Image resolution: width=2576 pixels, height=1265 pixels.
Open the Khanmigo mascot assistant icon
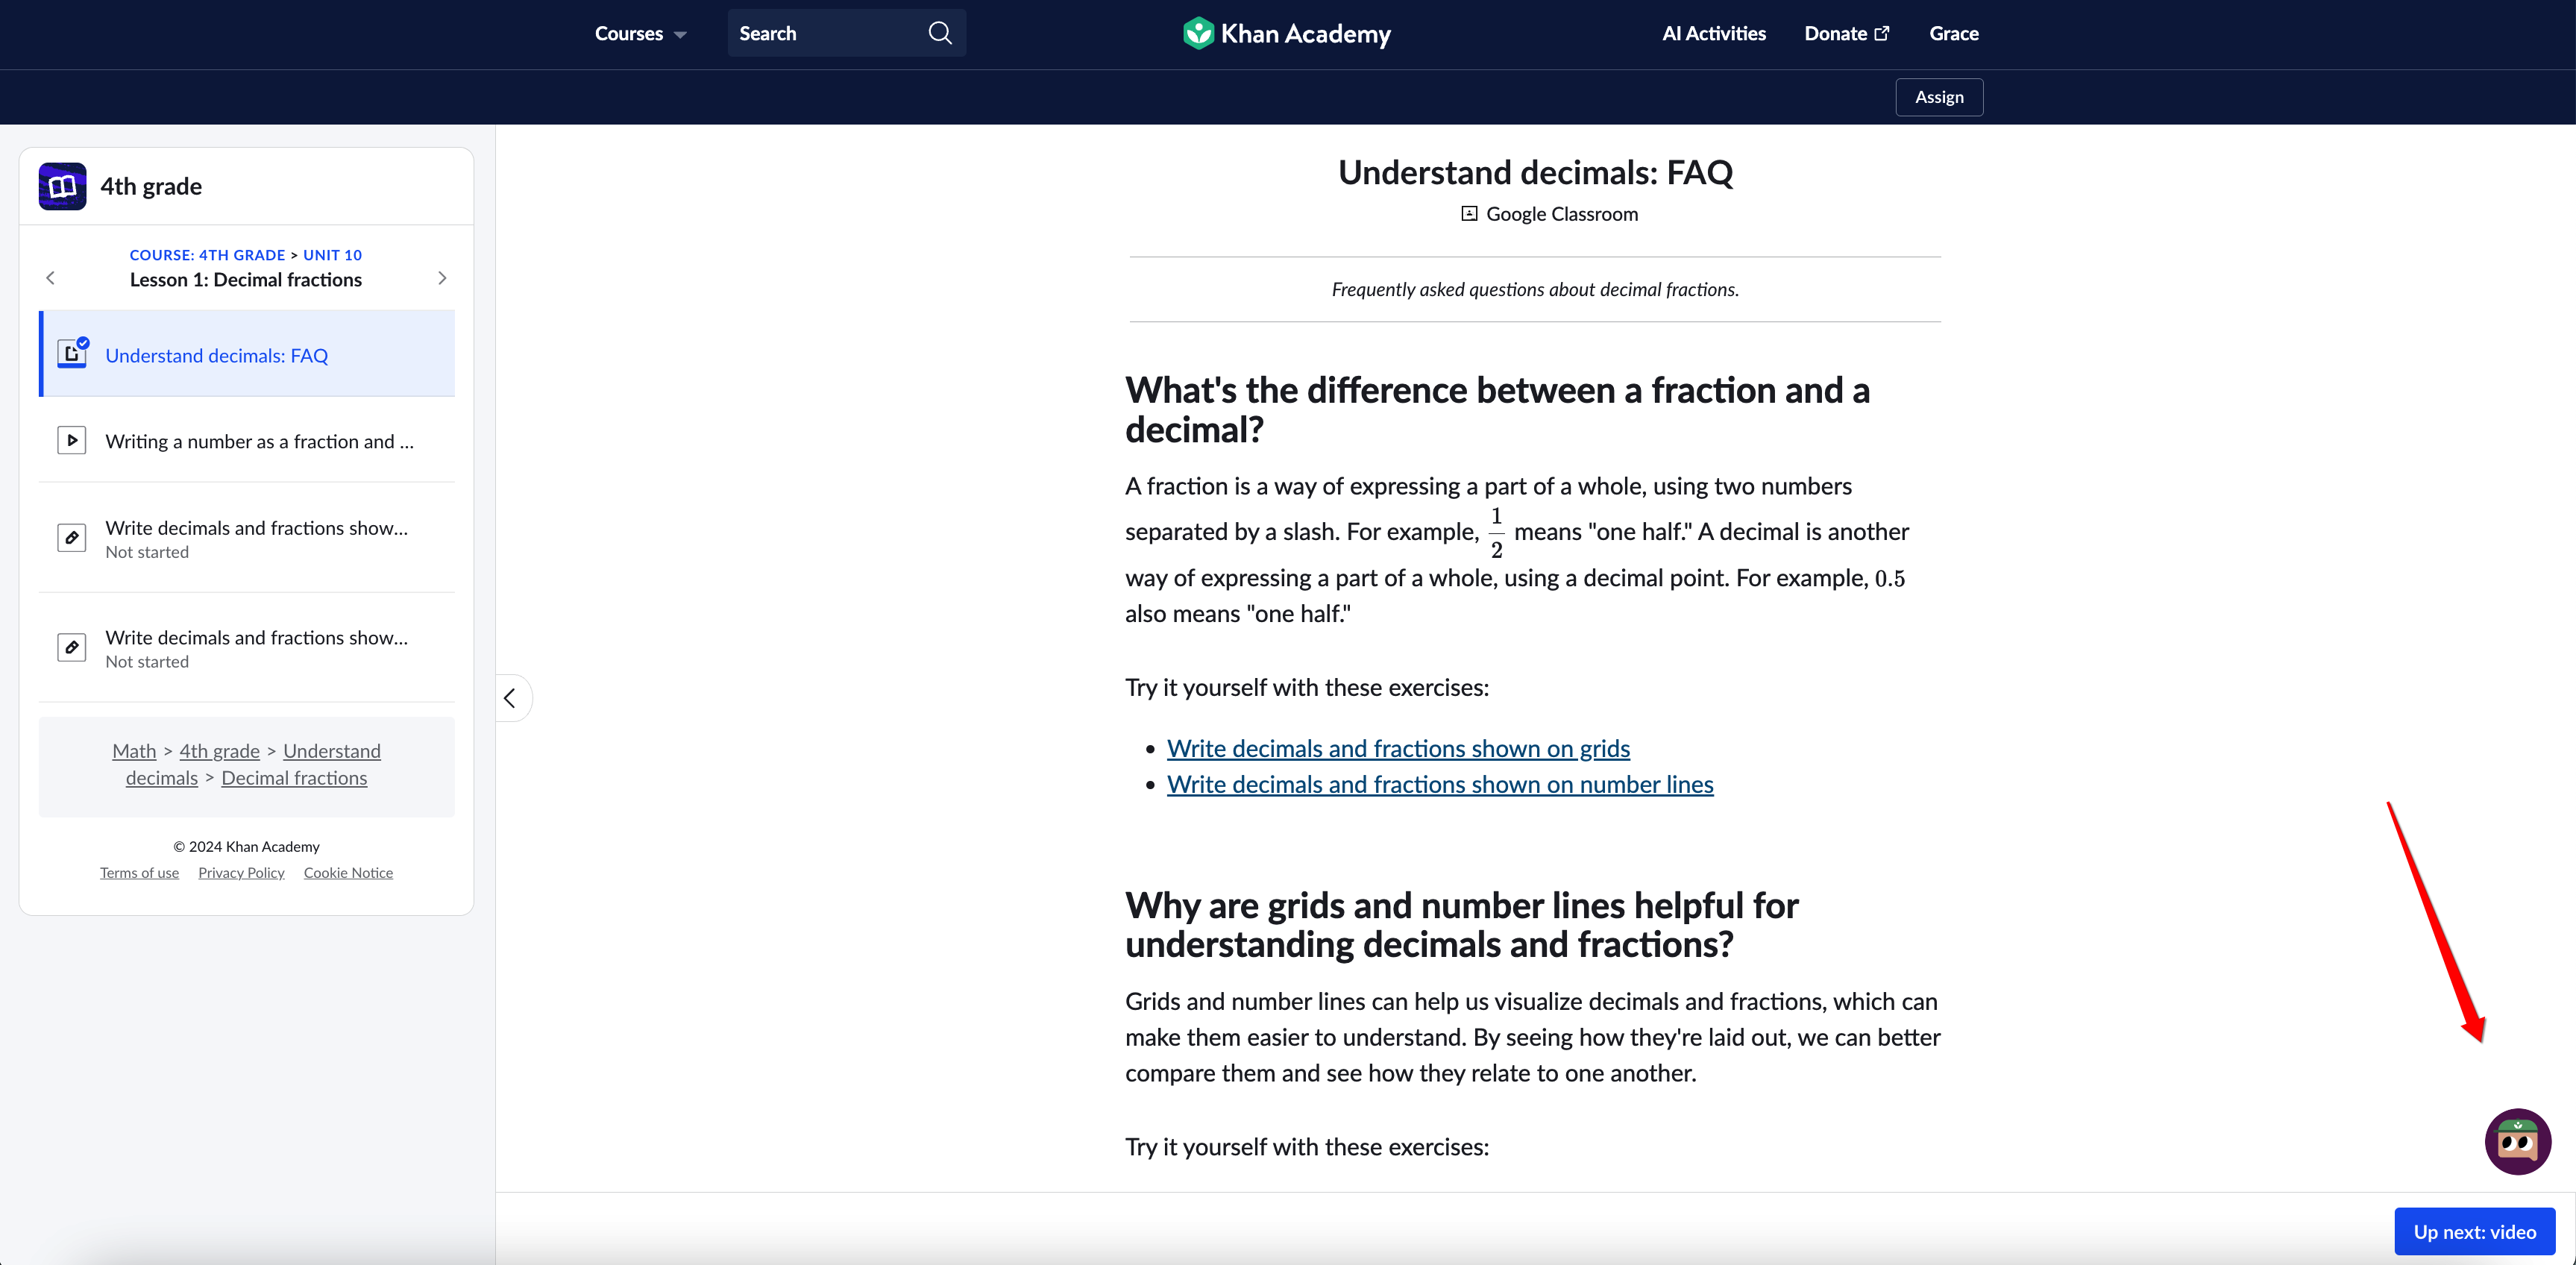coord(2518,1141)
